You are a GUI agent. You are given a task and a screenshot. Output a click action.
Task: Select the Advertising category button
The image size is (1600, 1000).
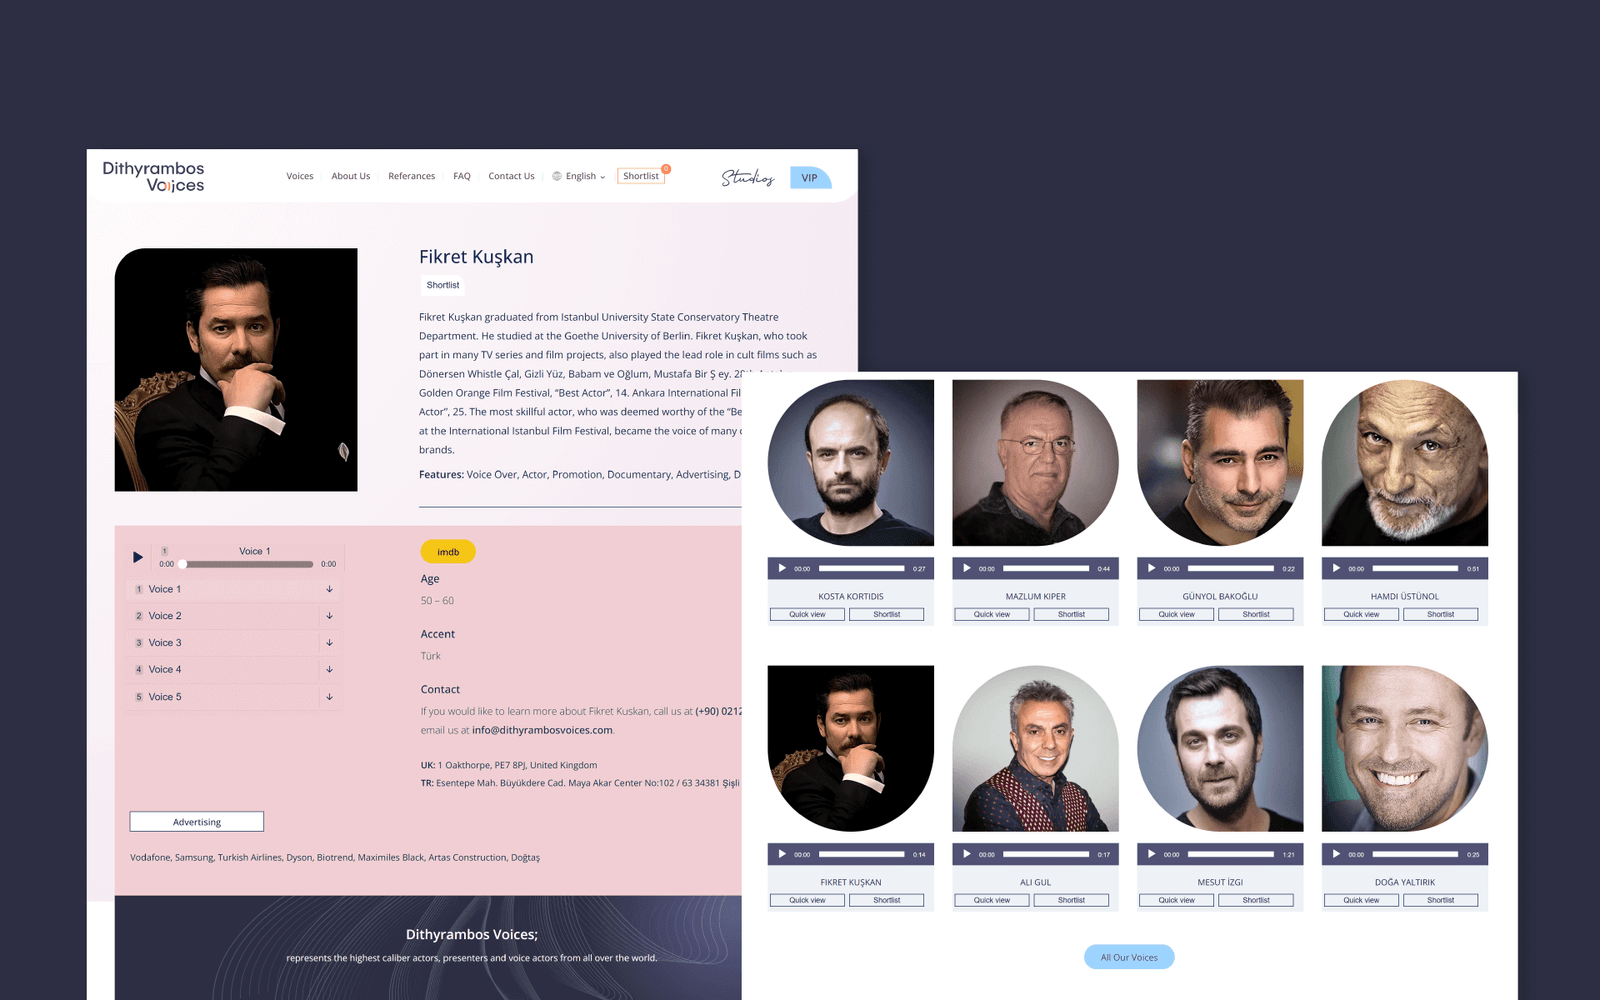(x=197, y=822)
